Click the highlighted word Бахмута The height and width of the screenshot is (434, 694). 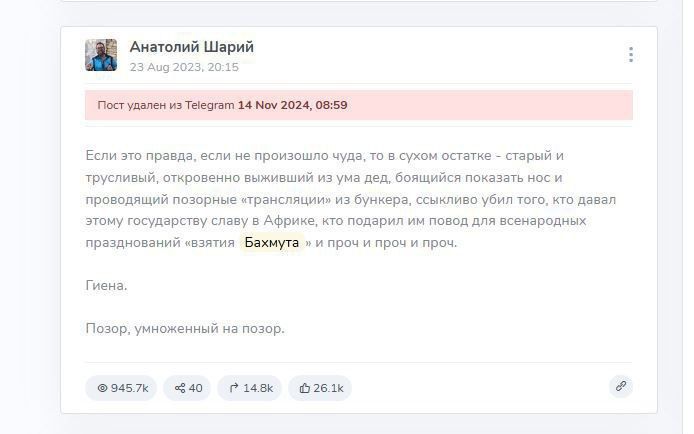coord(272,242)
